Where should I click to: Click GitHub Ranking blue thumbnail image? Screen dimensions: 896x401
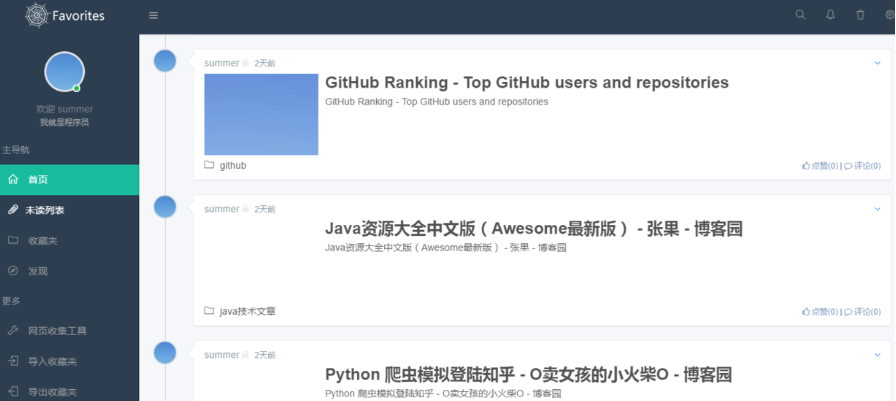tap(261, 114)
